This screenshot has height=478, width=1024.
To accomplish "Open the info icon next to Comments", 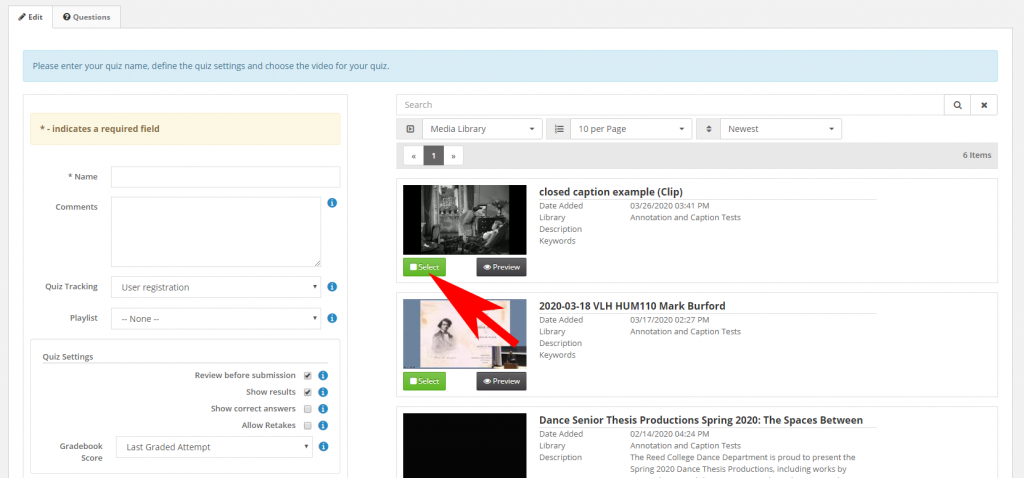I will click(332, 203).
